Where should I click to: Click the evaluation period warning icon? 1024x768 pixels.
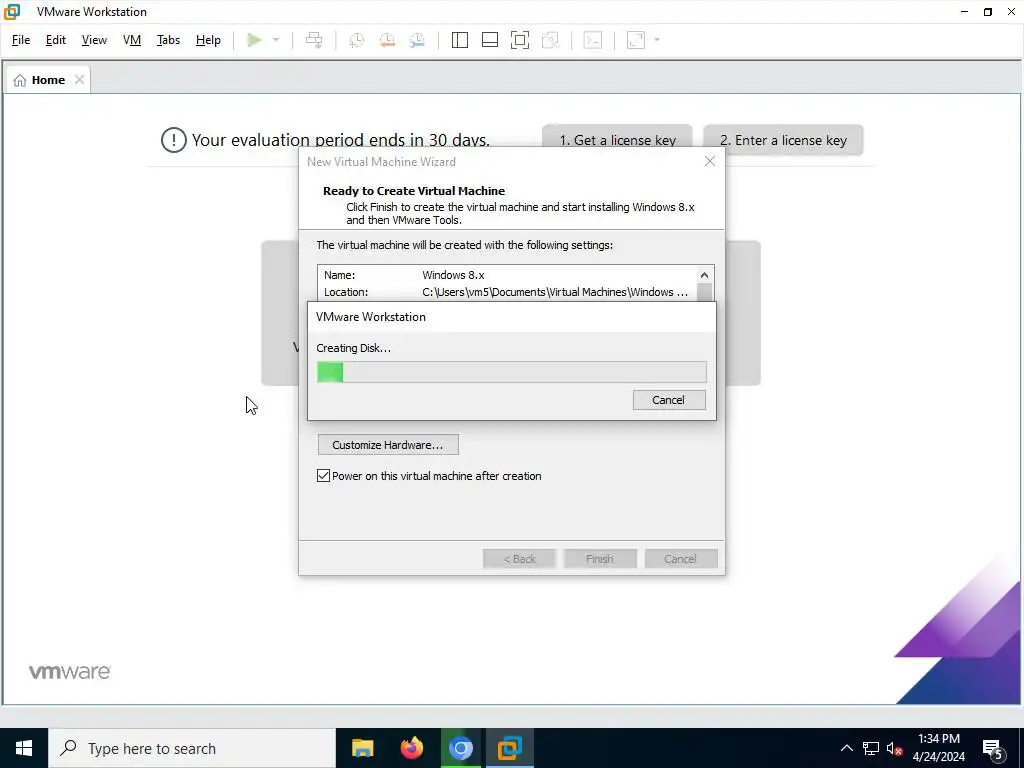(174, 140)
